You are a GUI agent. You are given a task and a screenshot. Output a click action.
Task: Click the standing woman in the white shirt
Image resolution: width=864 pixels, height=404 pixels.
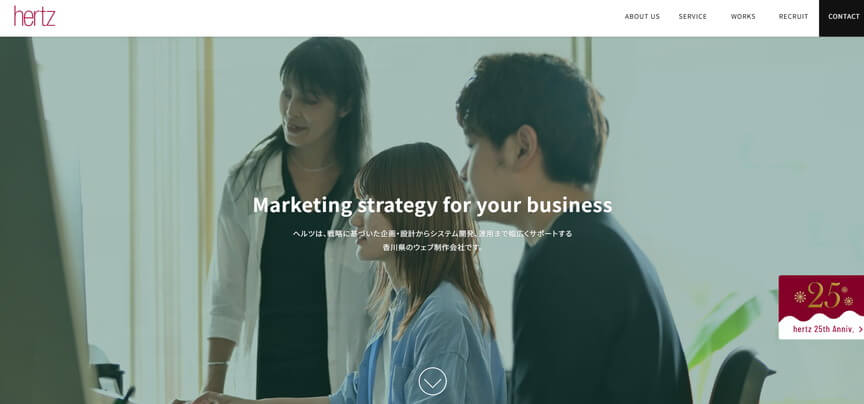pyautogui.click(x=289, y=220)
